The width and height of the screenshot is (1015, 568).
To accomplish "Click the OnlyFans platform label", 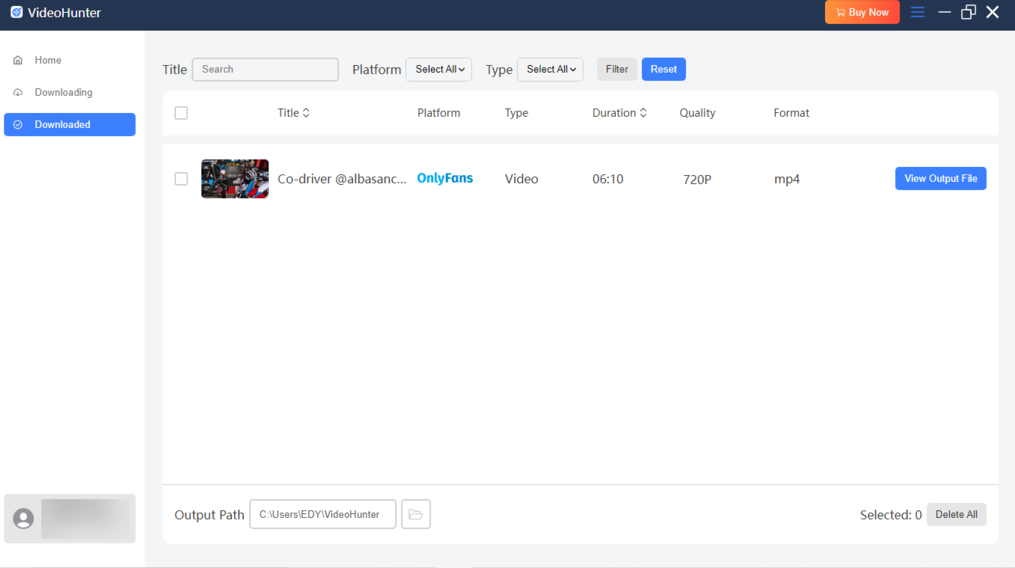I will coord(445,178).
